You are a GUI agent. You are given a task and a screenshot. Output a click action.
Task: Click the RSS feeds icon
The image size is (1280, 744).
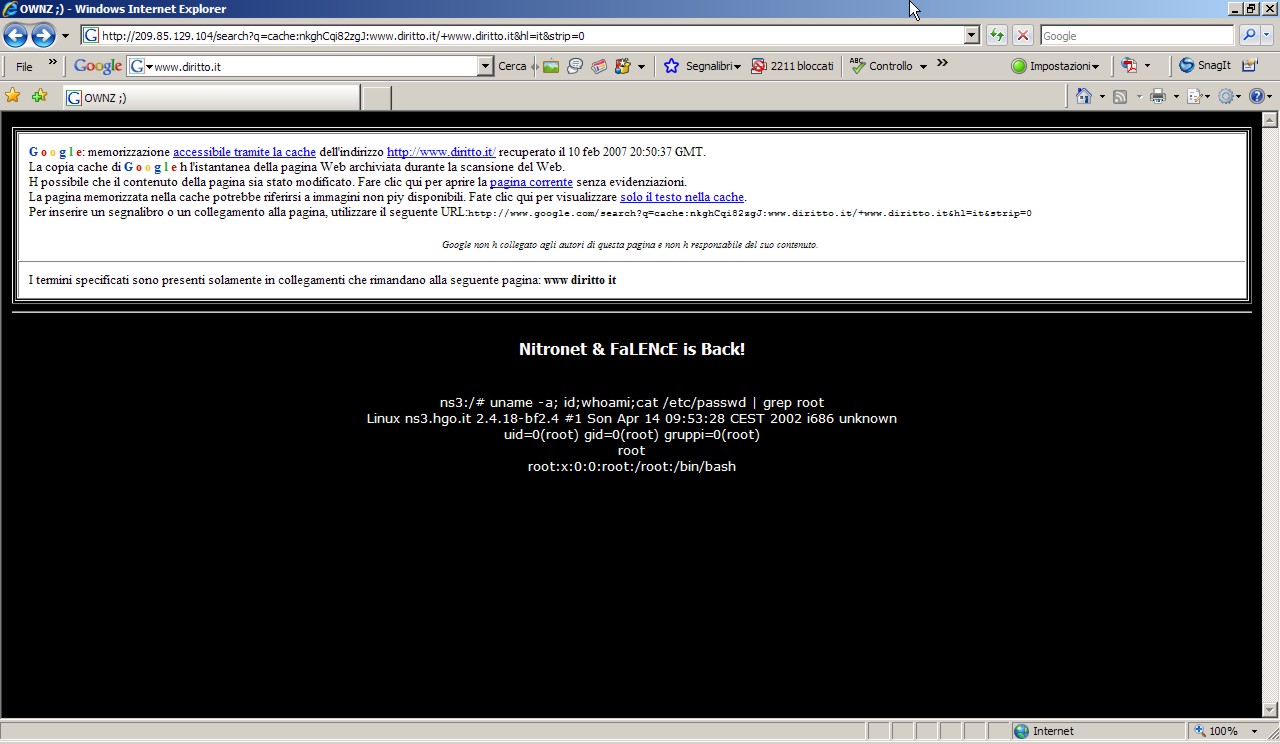(x=1120, y=96)
